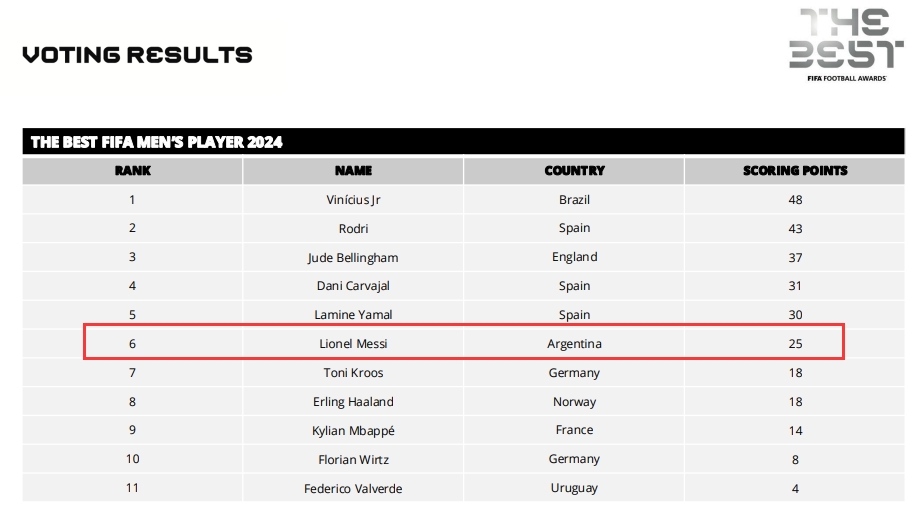Click Lamine Yamal's scoring points value 30
The height and width of the screenshot is (516, 923).
[795, 315]
